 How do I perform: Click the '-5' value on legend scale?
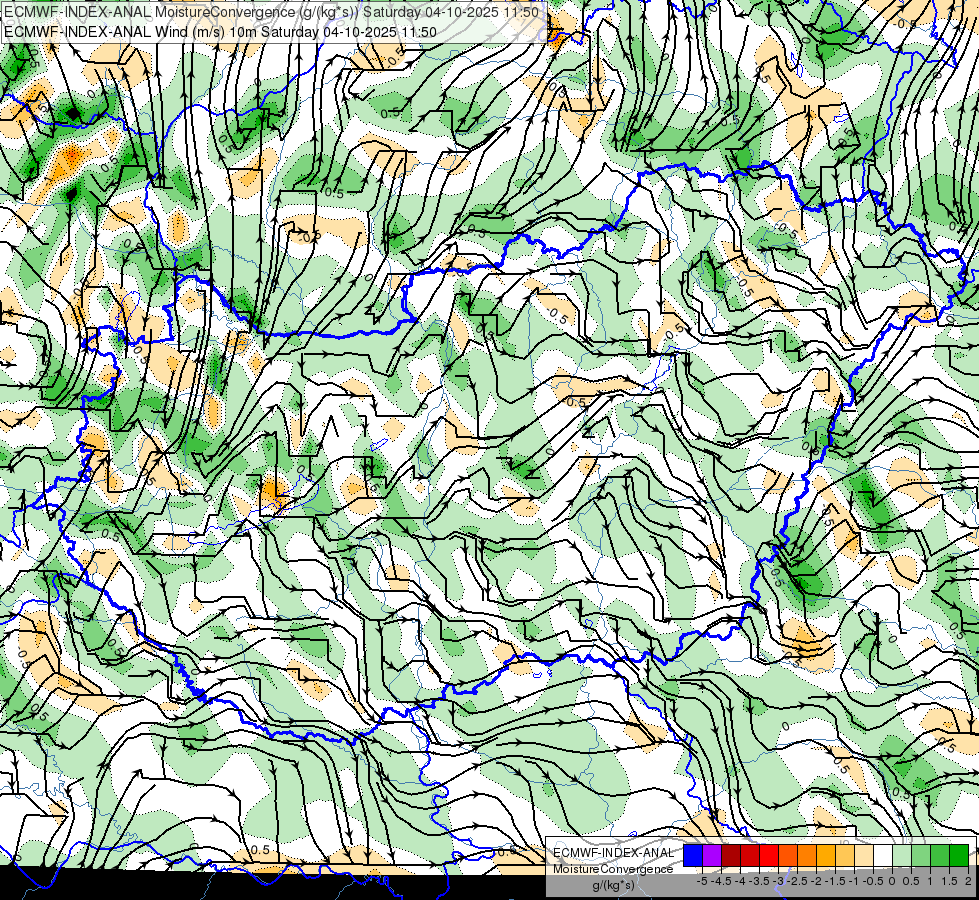point(702,881)
